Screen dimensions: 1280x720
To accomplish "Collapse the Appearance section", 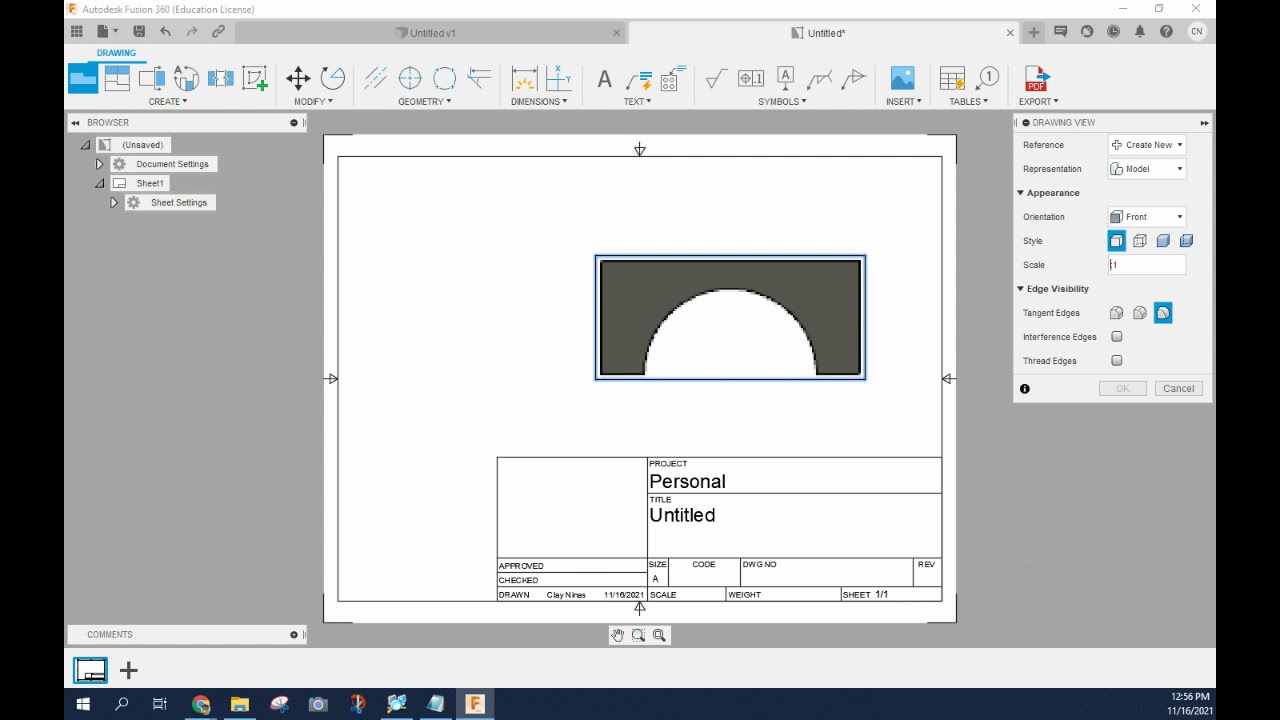I will (1021, 193).
